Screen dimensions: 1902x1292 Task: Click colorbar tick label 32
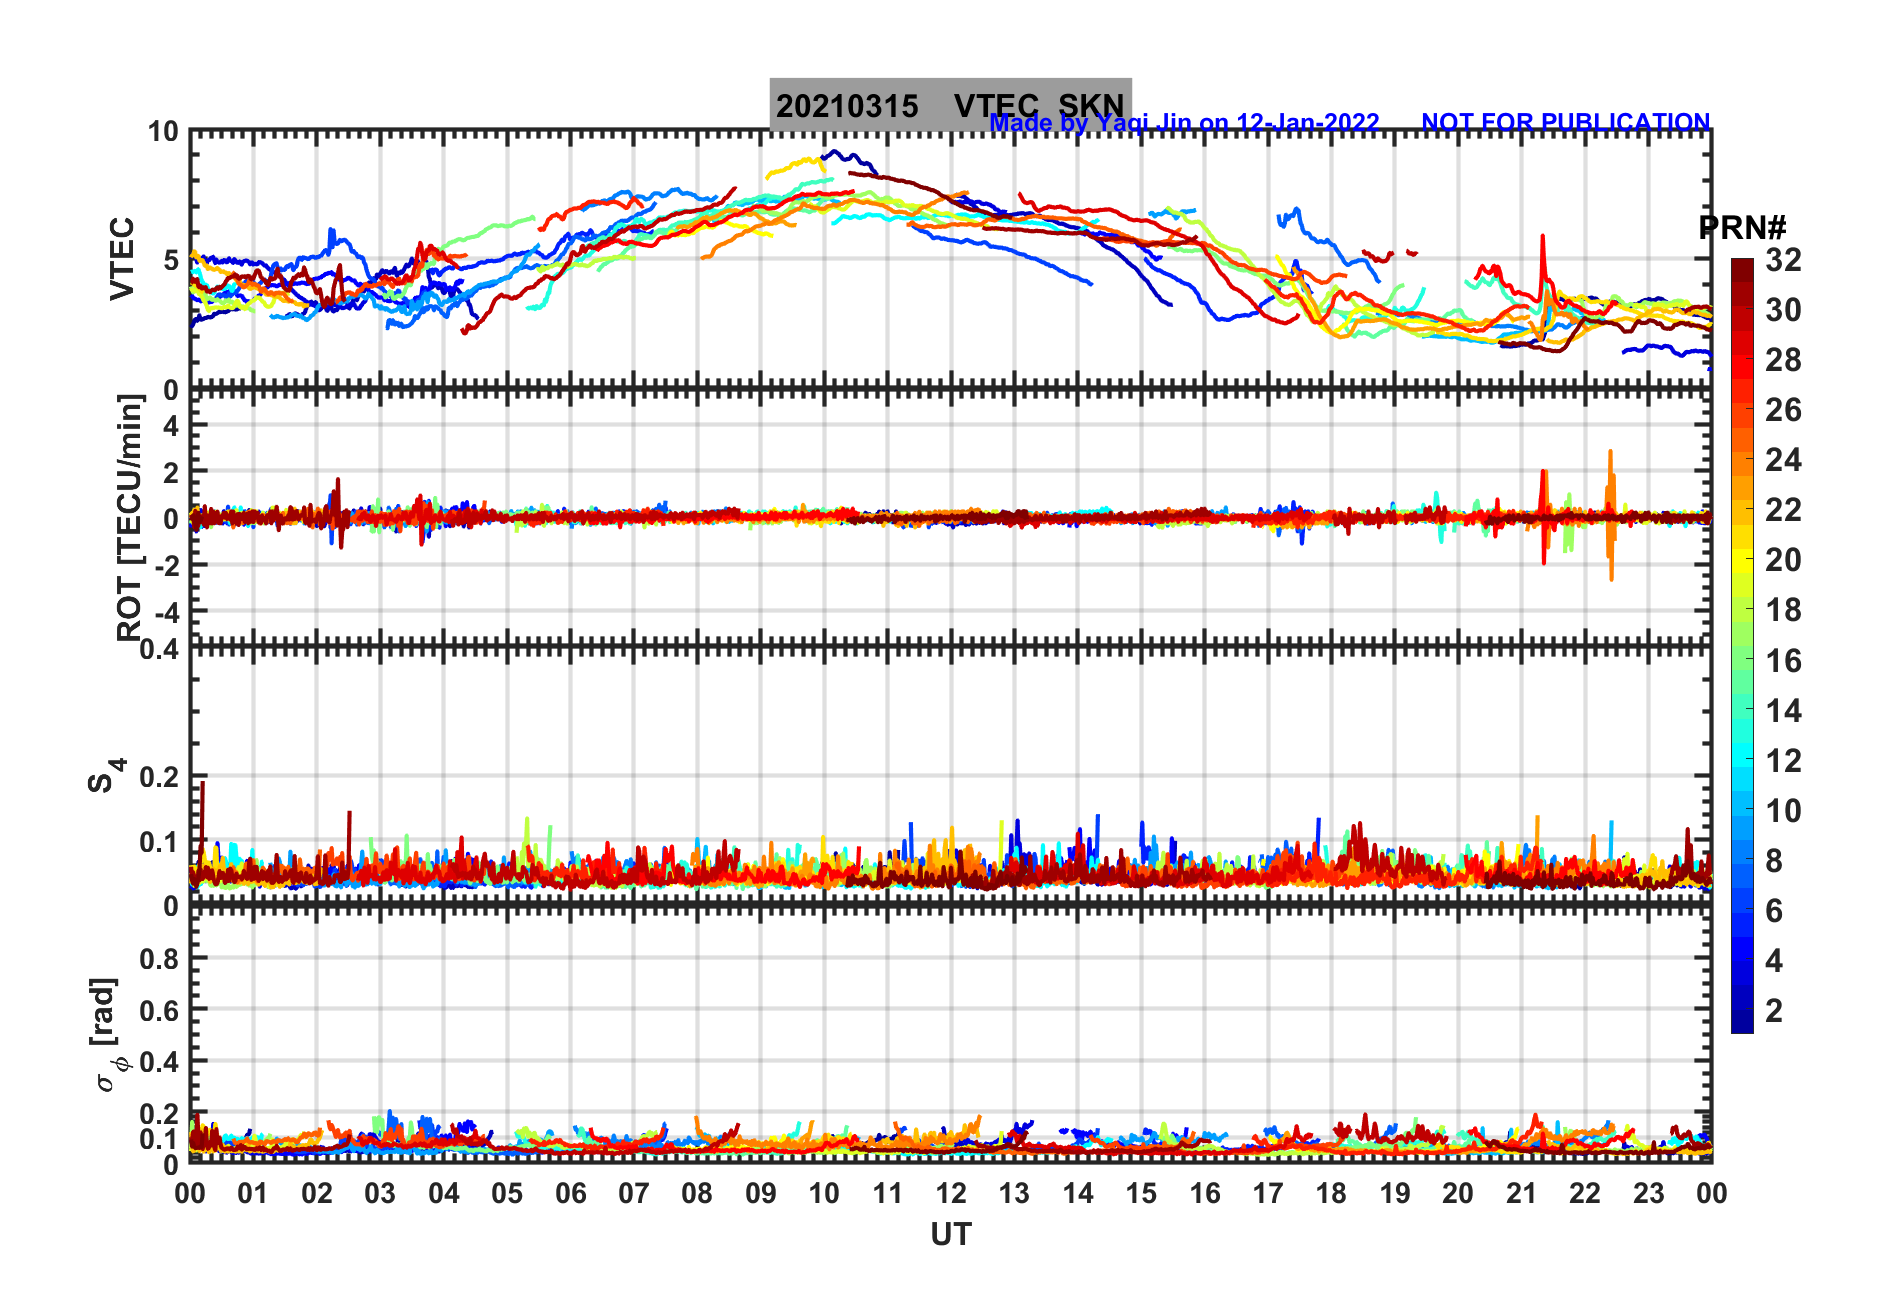coord(1783,260)
